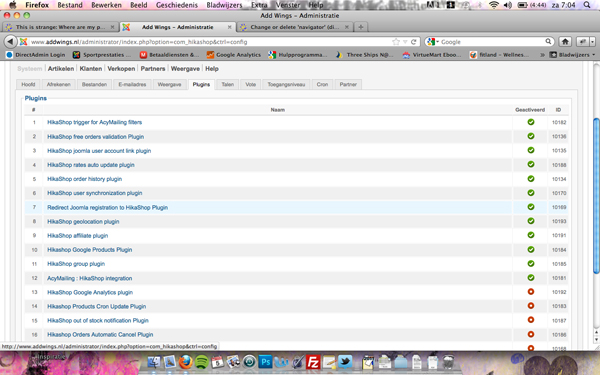Select the Change or delete navigator tab
Viewport: 600px width, 375px height.
294,27
